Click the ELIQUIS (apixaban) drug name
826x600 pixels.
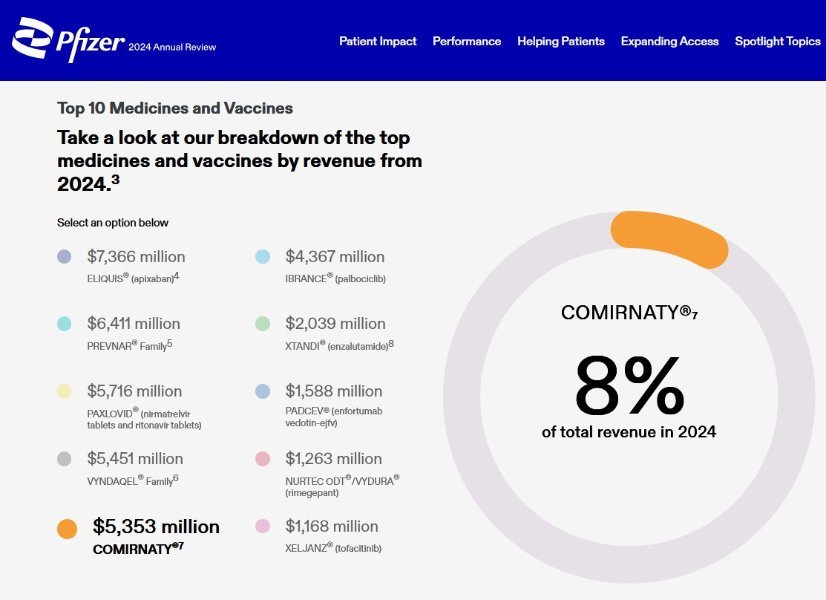click(x=133, y=278)
